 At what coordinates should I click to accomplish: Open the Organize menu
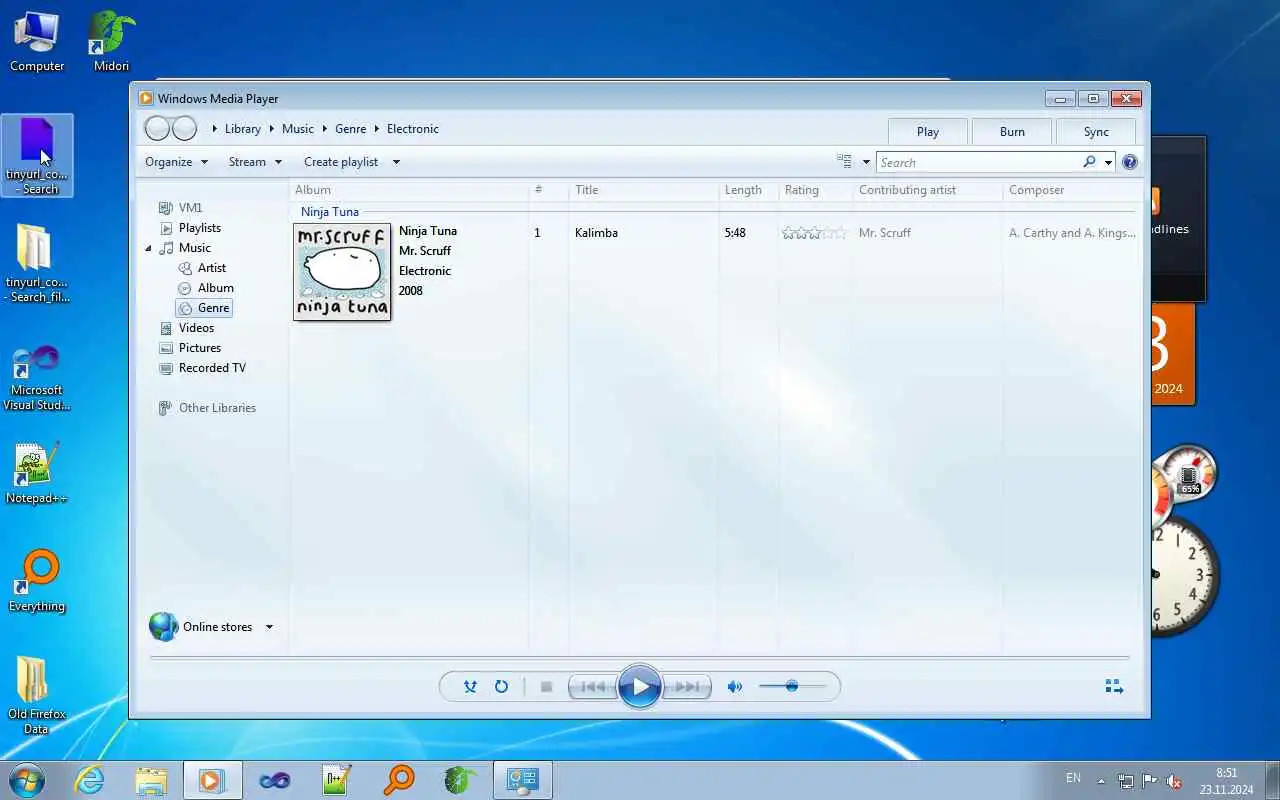176,162
